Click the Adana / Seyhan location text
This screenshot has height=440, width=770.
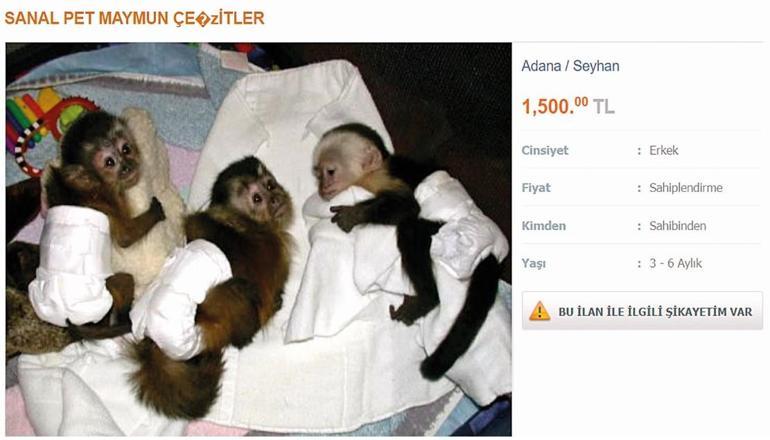[570, 66]
